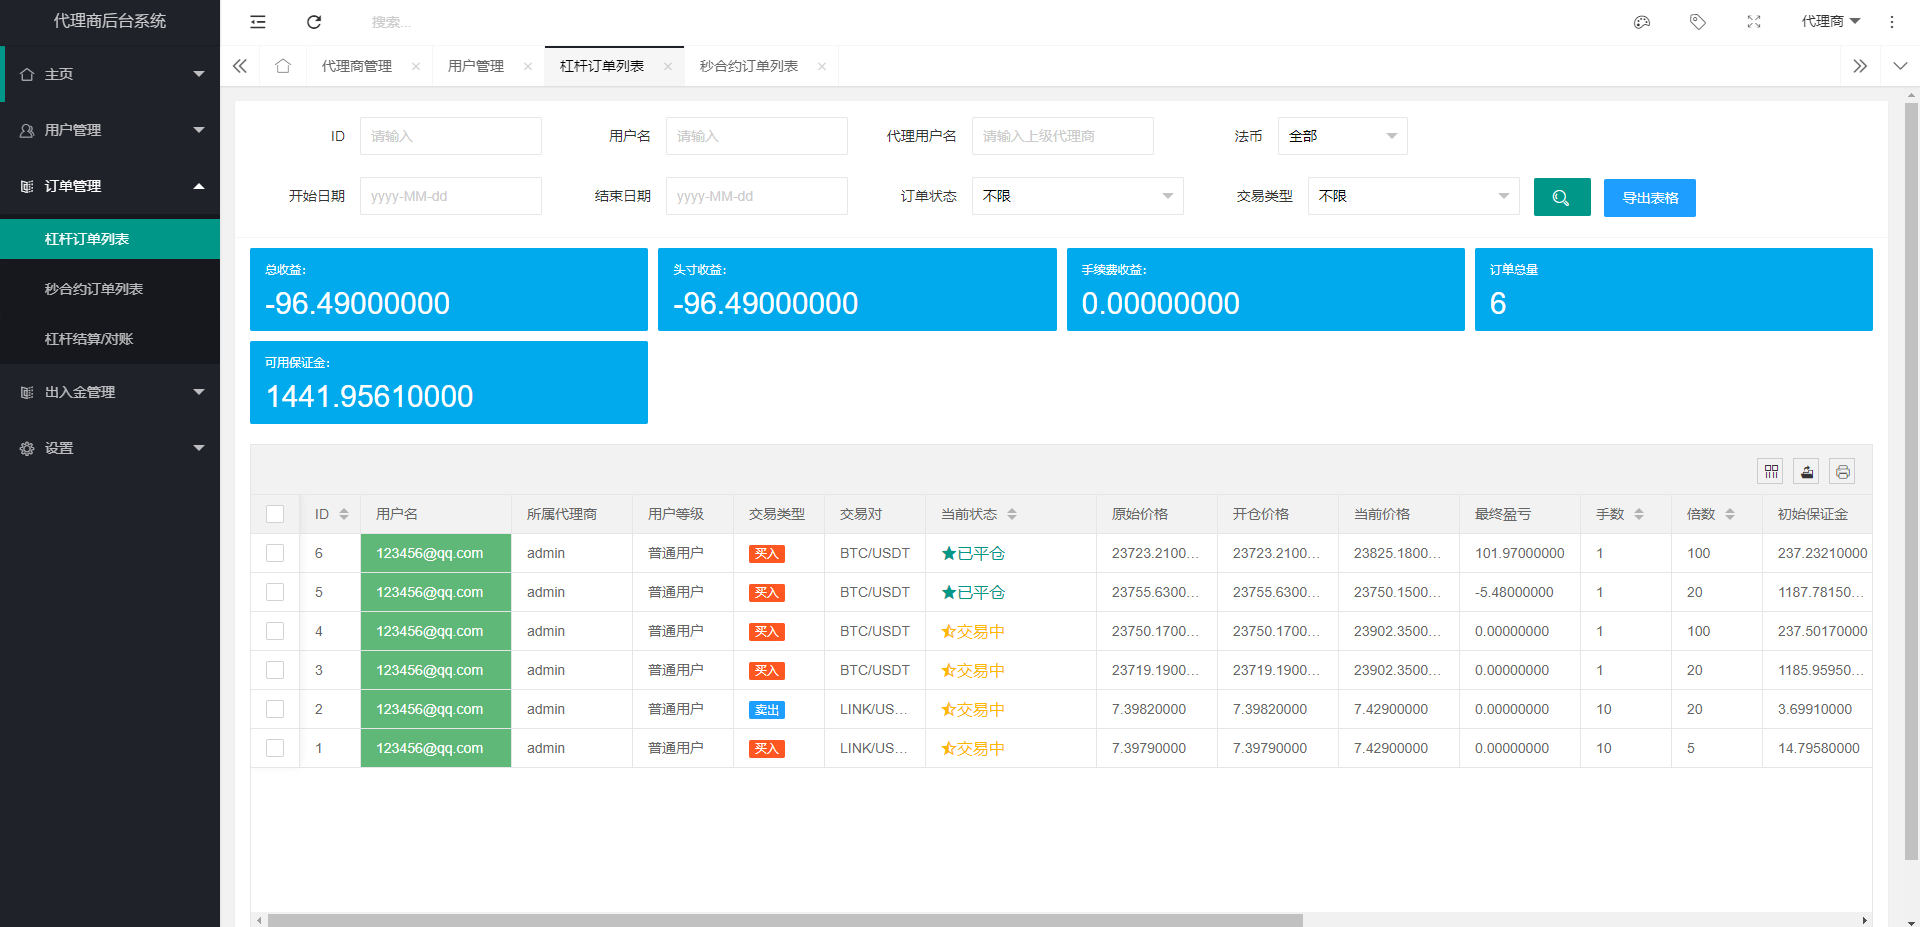Open the column filter grid icon
Viewport: 1920px width, 927px height.
pos(1771,472)
